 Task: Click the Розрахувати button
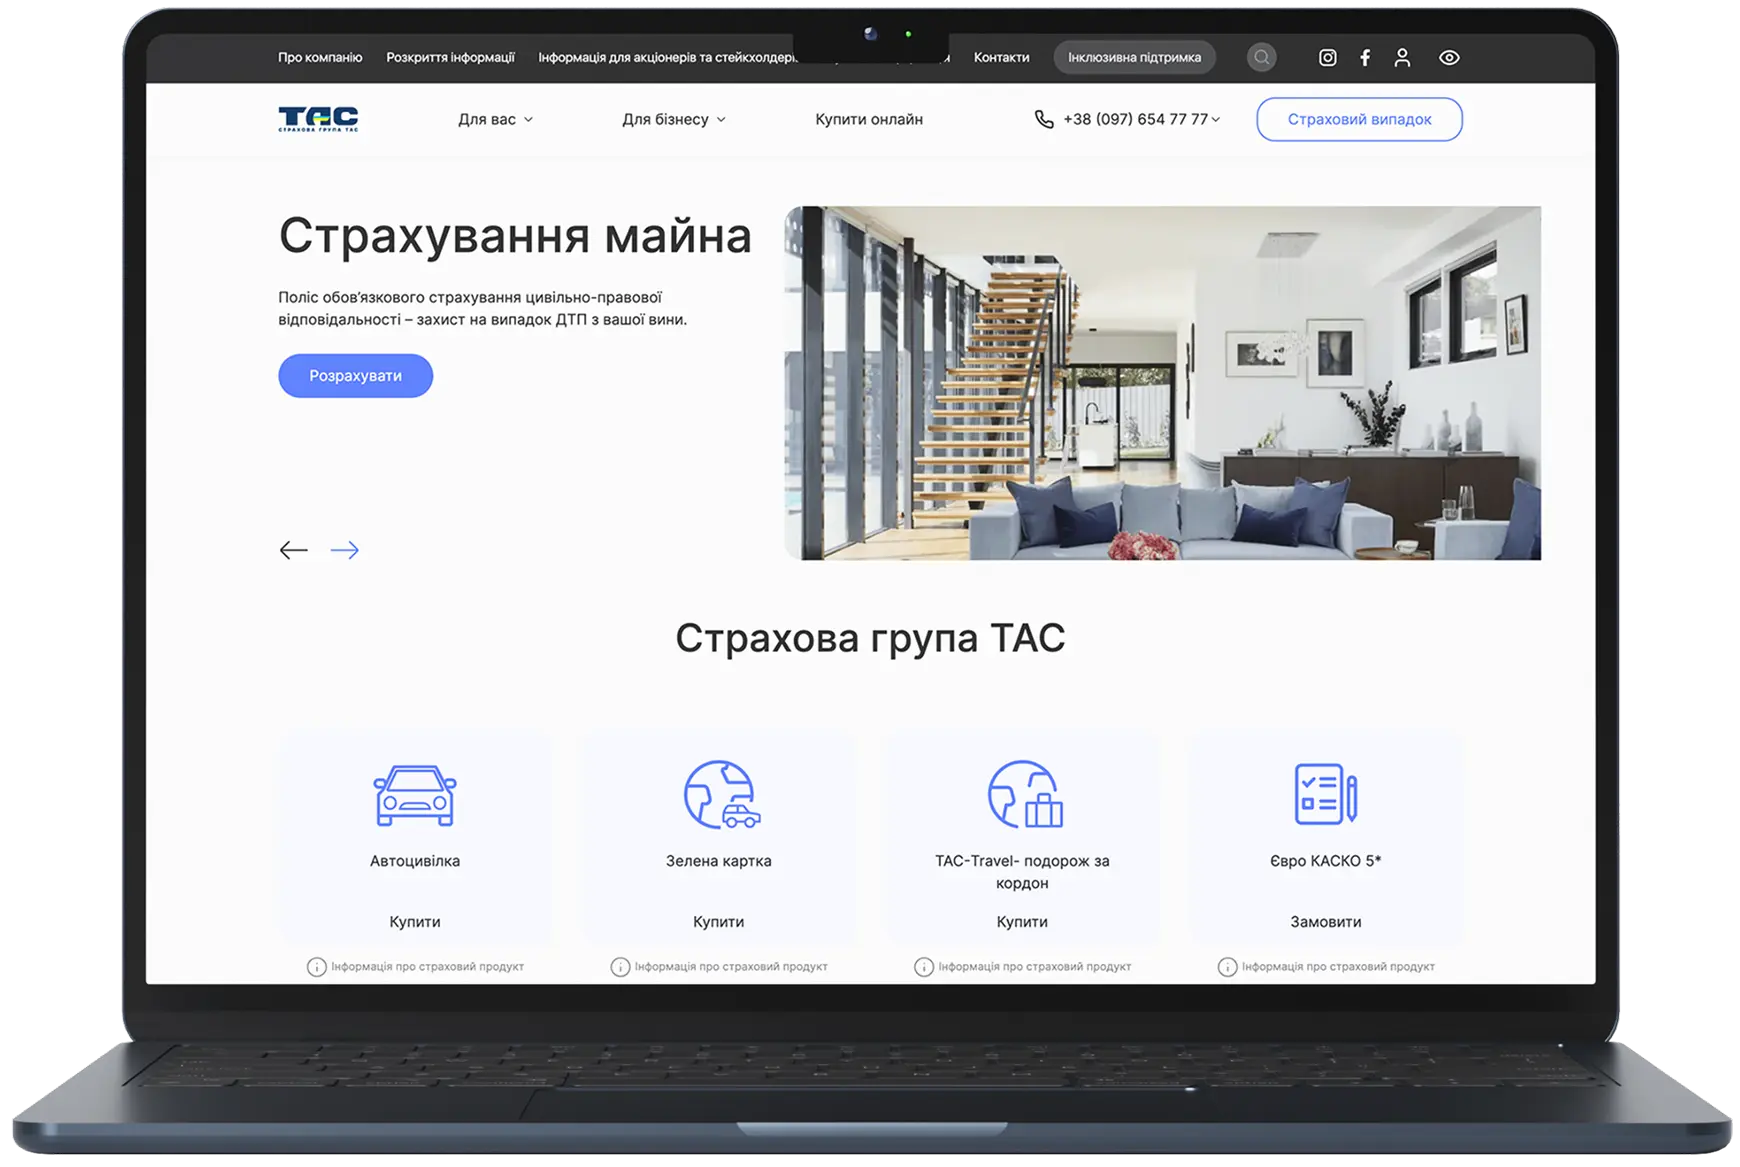point(355,375)
